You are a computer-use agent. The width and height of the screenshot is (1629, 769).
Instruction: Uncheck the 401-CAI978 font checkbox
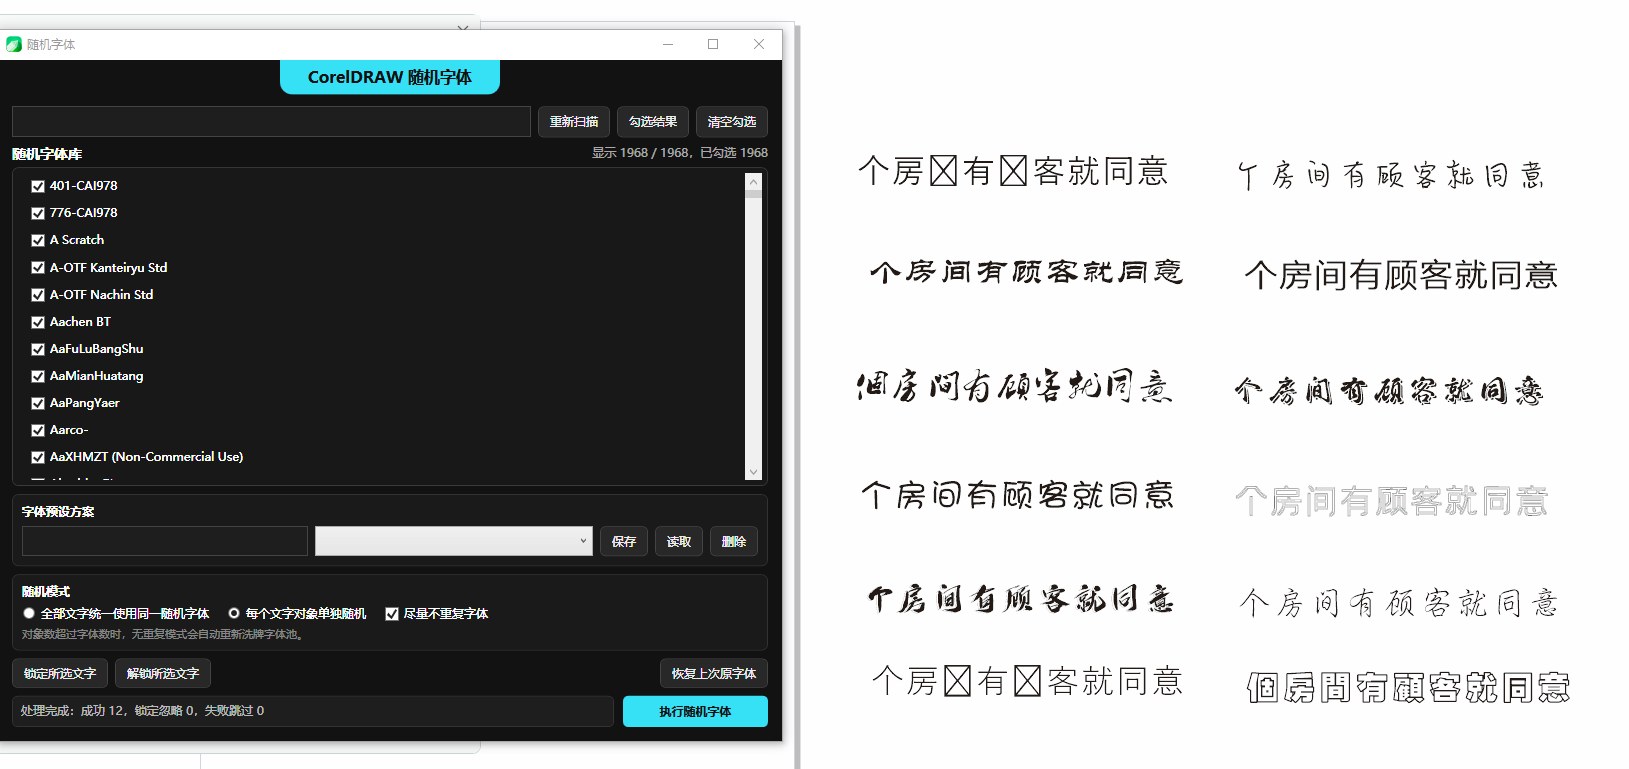click(38, 186)
